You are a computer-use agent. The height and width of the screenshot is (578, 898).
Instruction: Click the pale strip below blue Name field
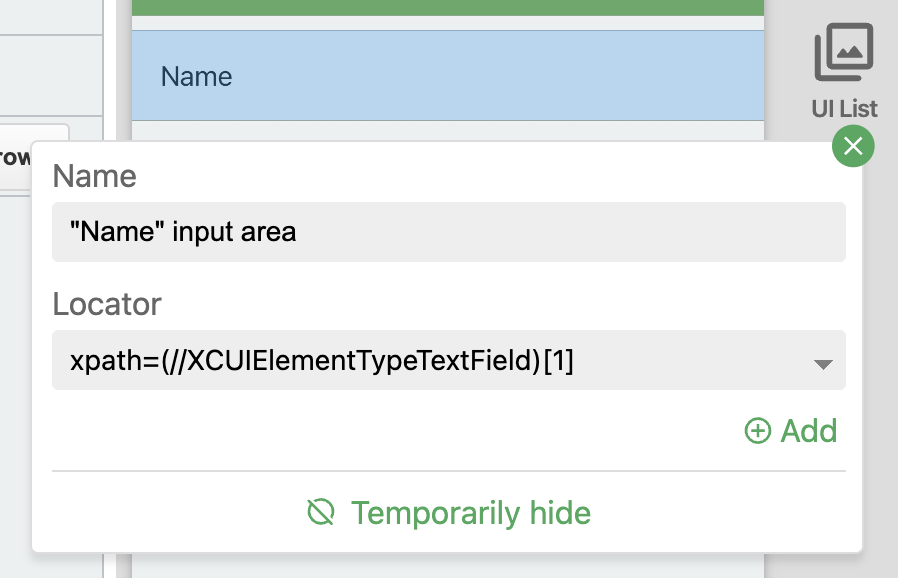[448, 131]
